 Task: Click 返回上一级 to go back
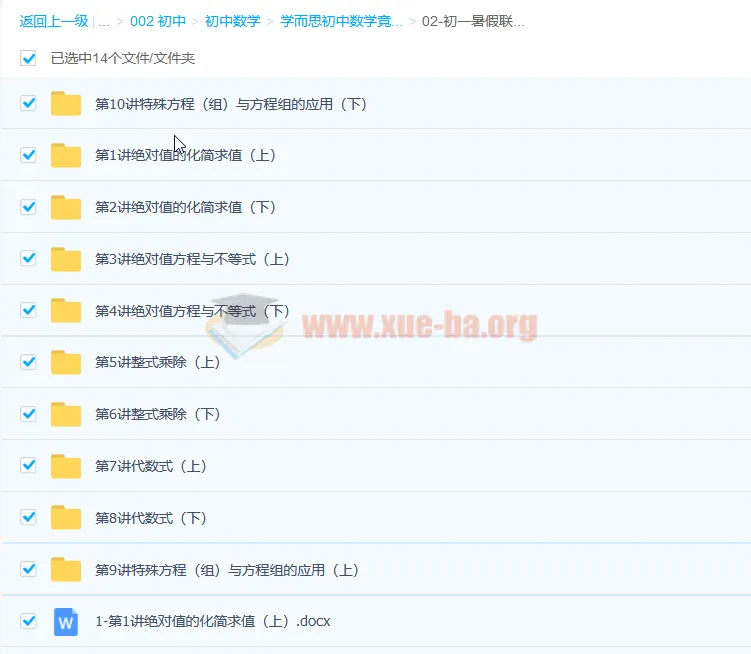54,22
